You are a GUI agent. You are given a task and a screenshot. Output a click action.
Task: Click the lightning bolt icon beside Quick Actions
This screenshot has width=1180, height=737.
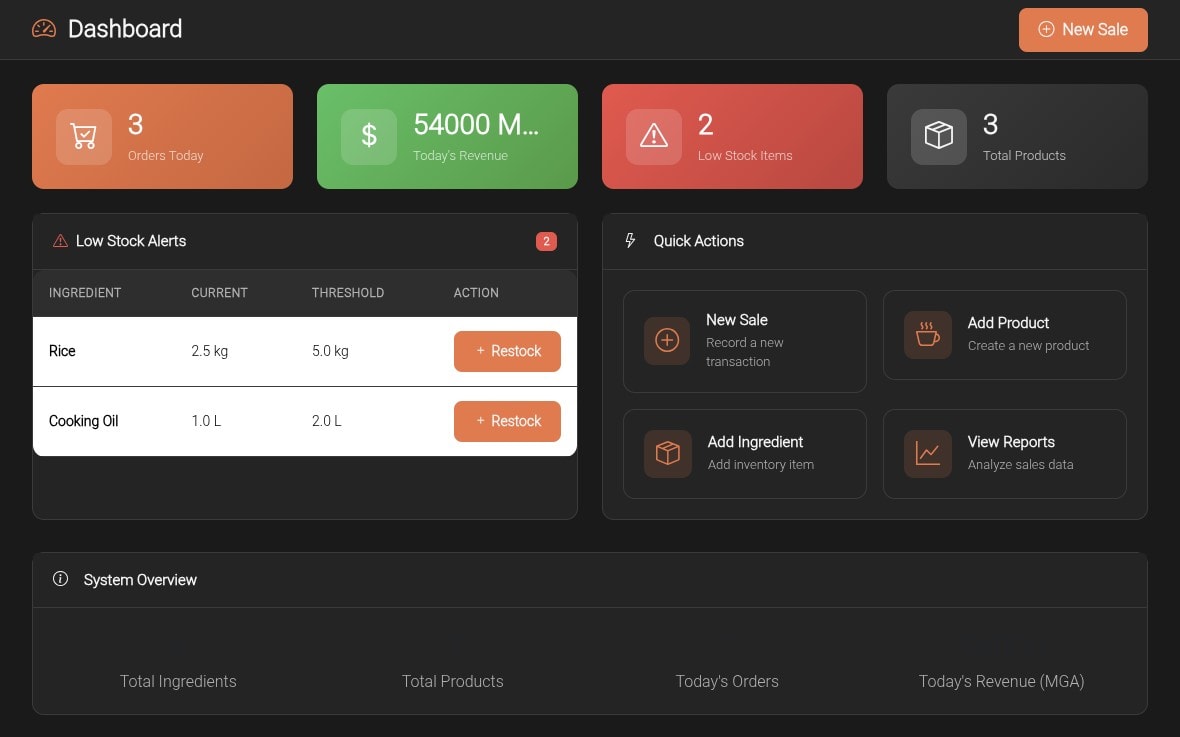(x=631, y=241)
